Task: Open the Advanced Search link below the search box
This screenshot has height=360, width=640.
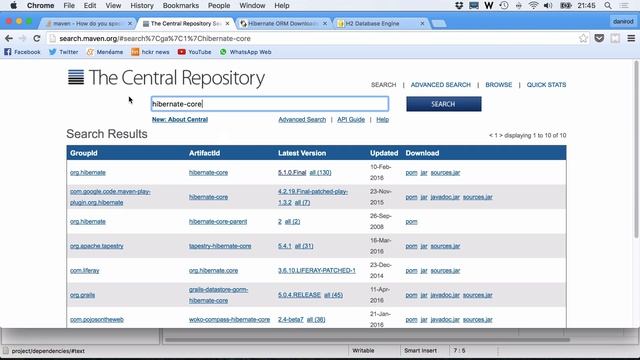Action: tap(302, 120)
